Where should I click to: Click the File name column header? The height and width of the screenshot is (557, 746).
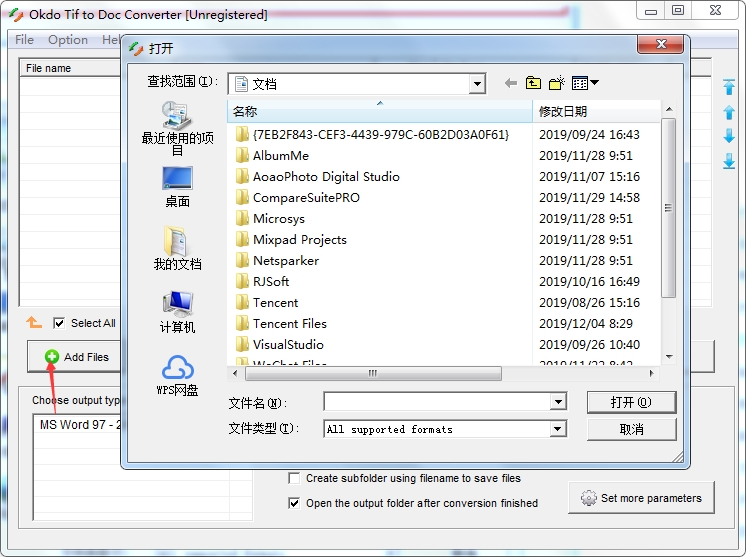(70, 68)
